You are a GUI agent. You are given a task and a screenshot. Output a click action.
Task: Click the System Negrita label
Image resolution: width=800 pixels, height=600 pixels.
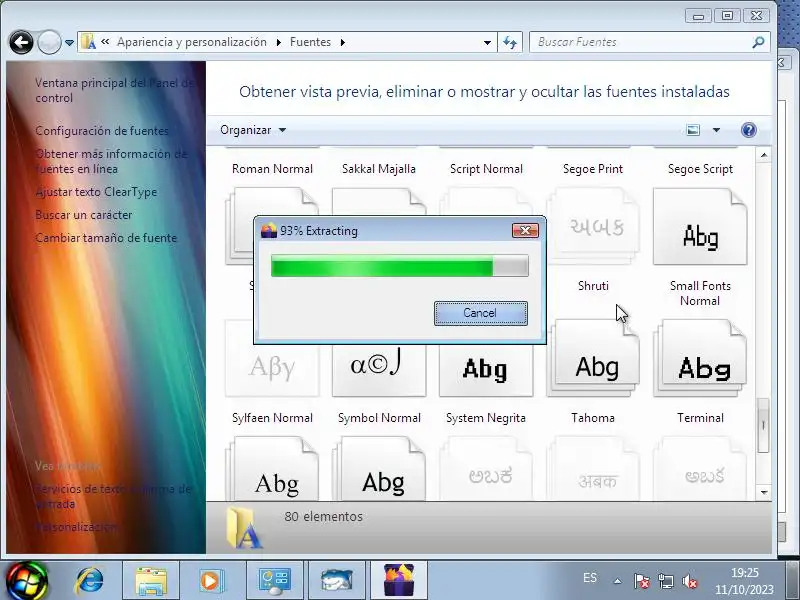(x=486, y=418)
